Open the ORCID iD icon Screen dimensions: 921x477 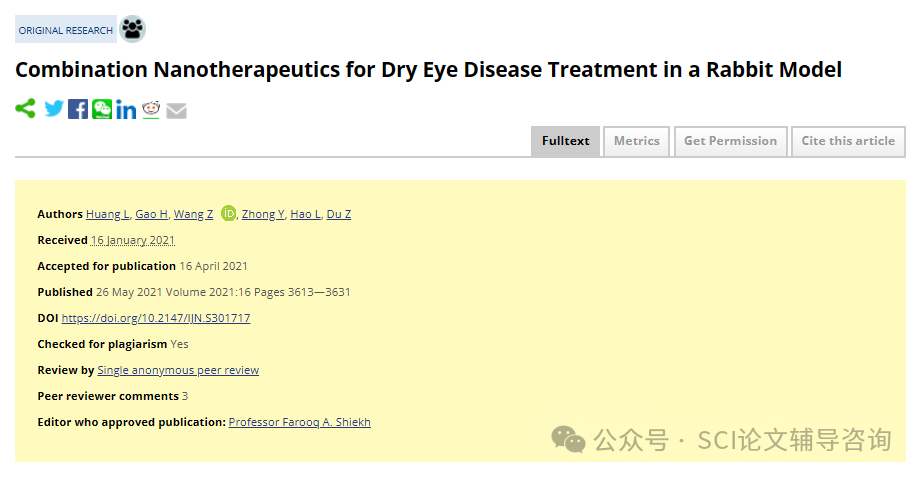[x=228, y=213]
